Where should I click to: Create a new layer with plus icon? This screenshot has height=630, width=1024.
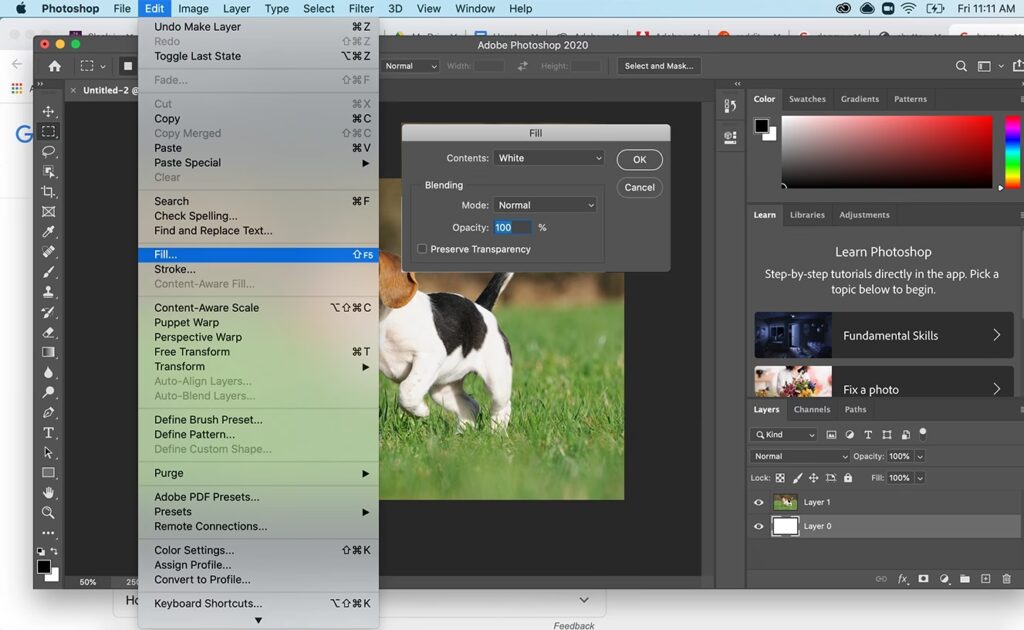click(985, 579)
